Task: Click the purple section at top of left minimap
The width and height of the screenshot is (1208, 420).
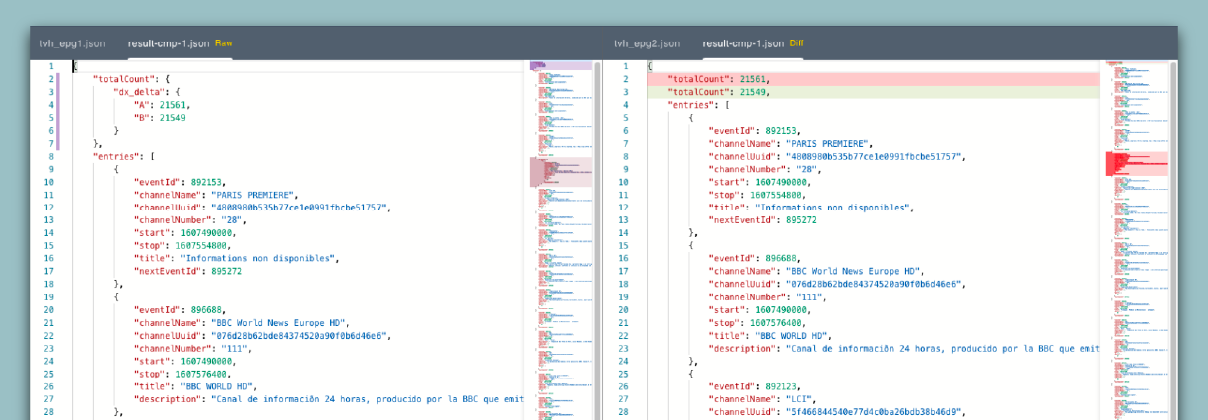Action: pyautogui.click(x=560, y=65)
